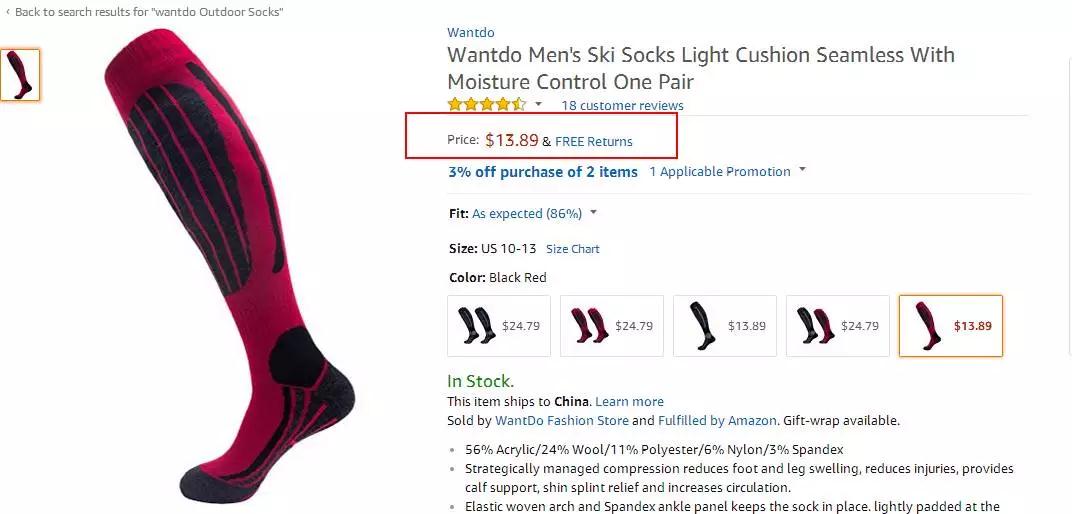Open the rating breakdown dropdown arrow
The height and width of the screenshot is (514, 1072).
(538, 104)
